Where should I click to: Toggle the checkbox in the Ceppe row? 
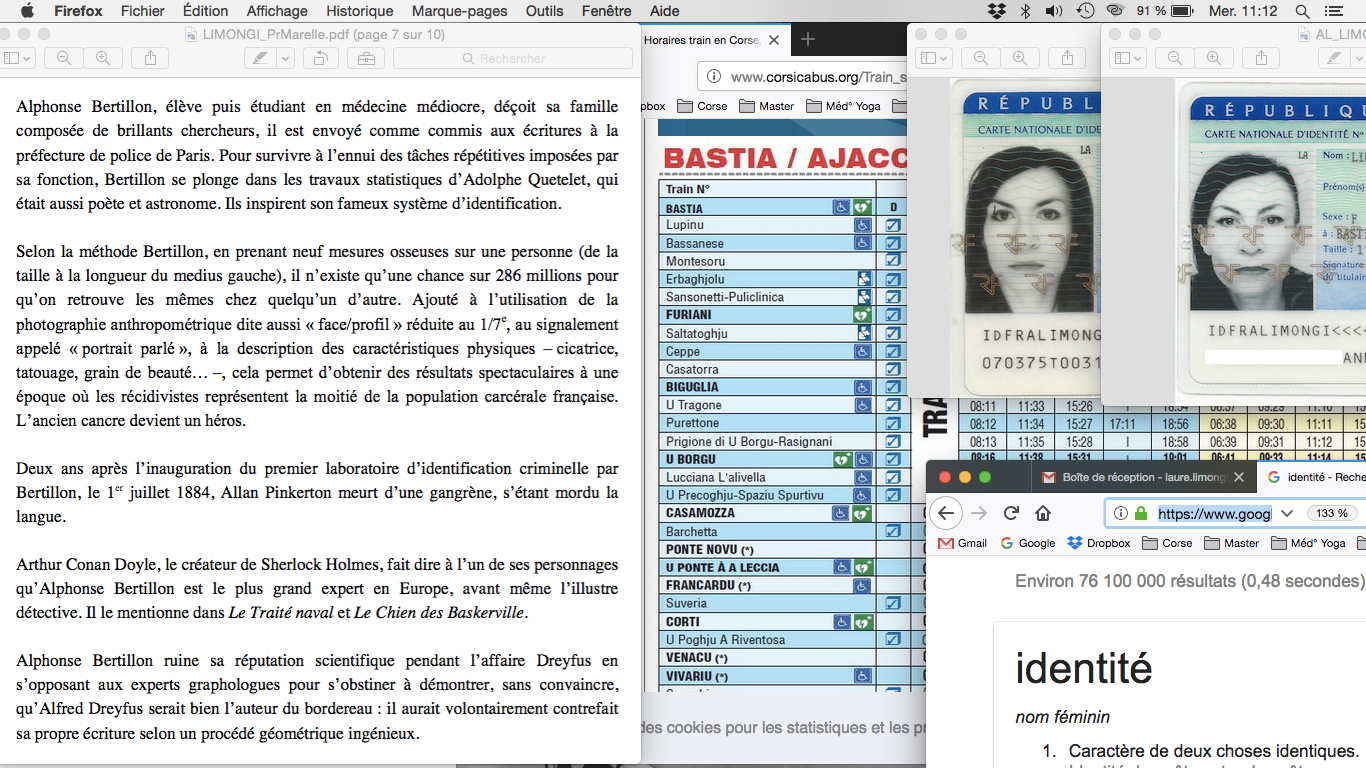[893, 352]
